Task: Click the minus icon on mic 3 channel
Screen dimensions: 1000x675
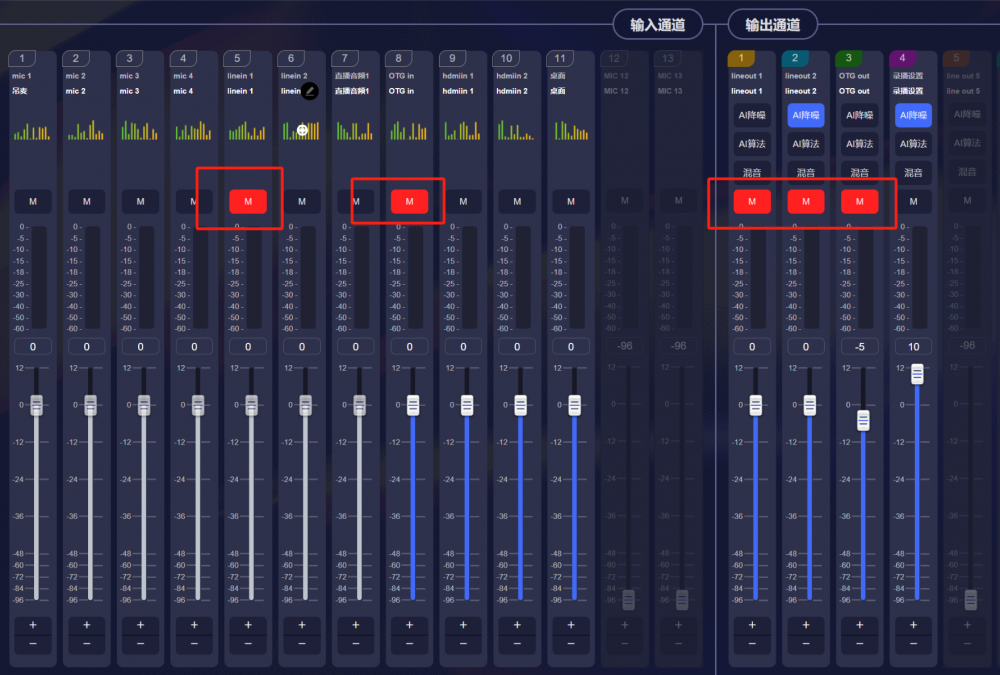Action: [x=140, y=644]
